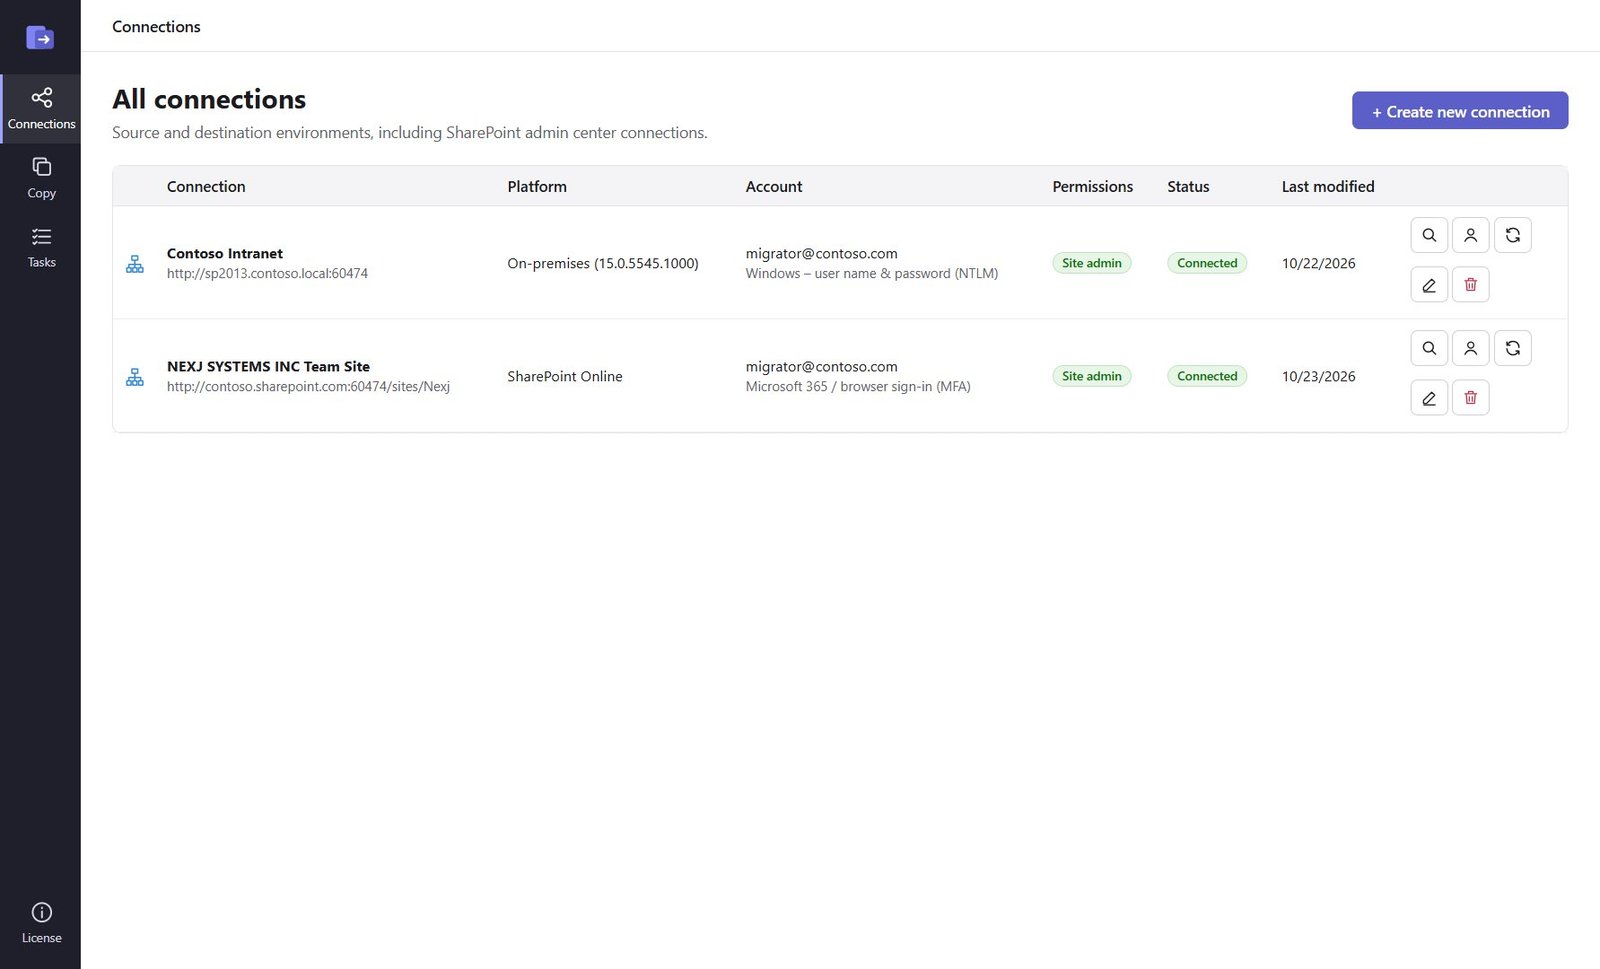The image size is (1600, 969).
Task: Edit the Contoso Intranet connection
Action: pos(1429,285)
